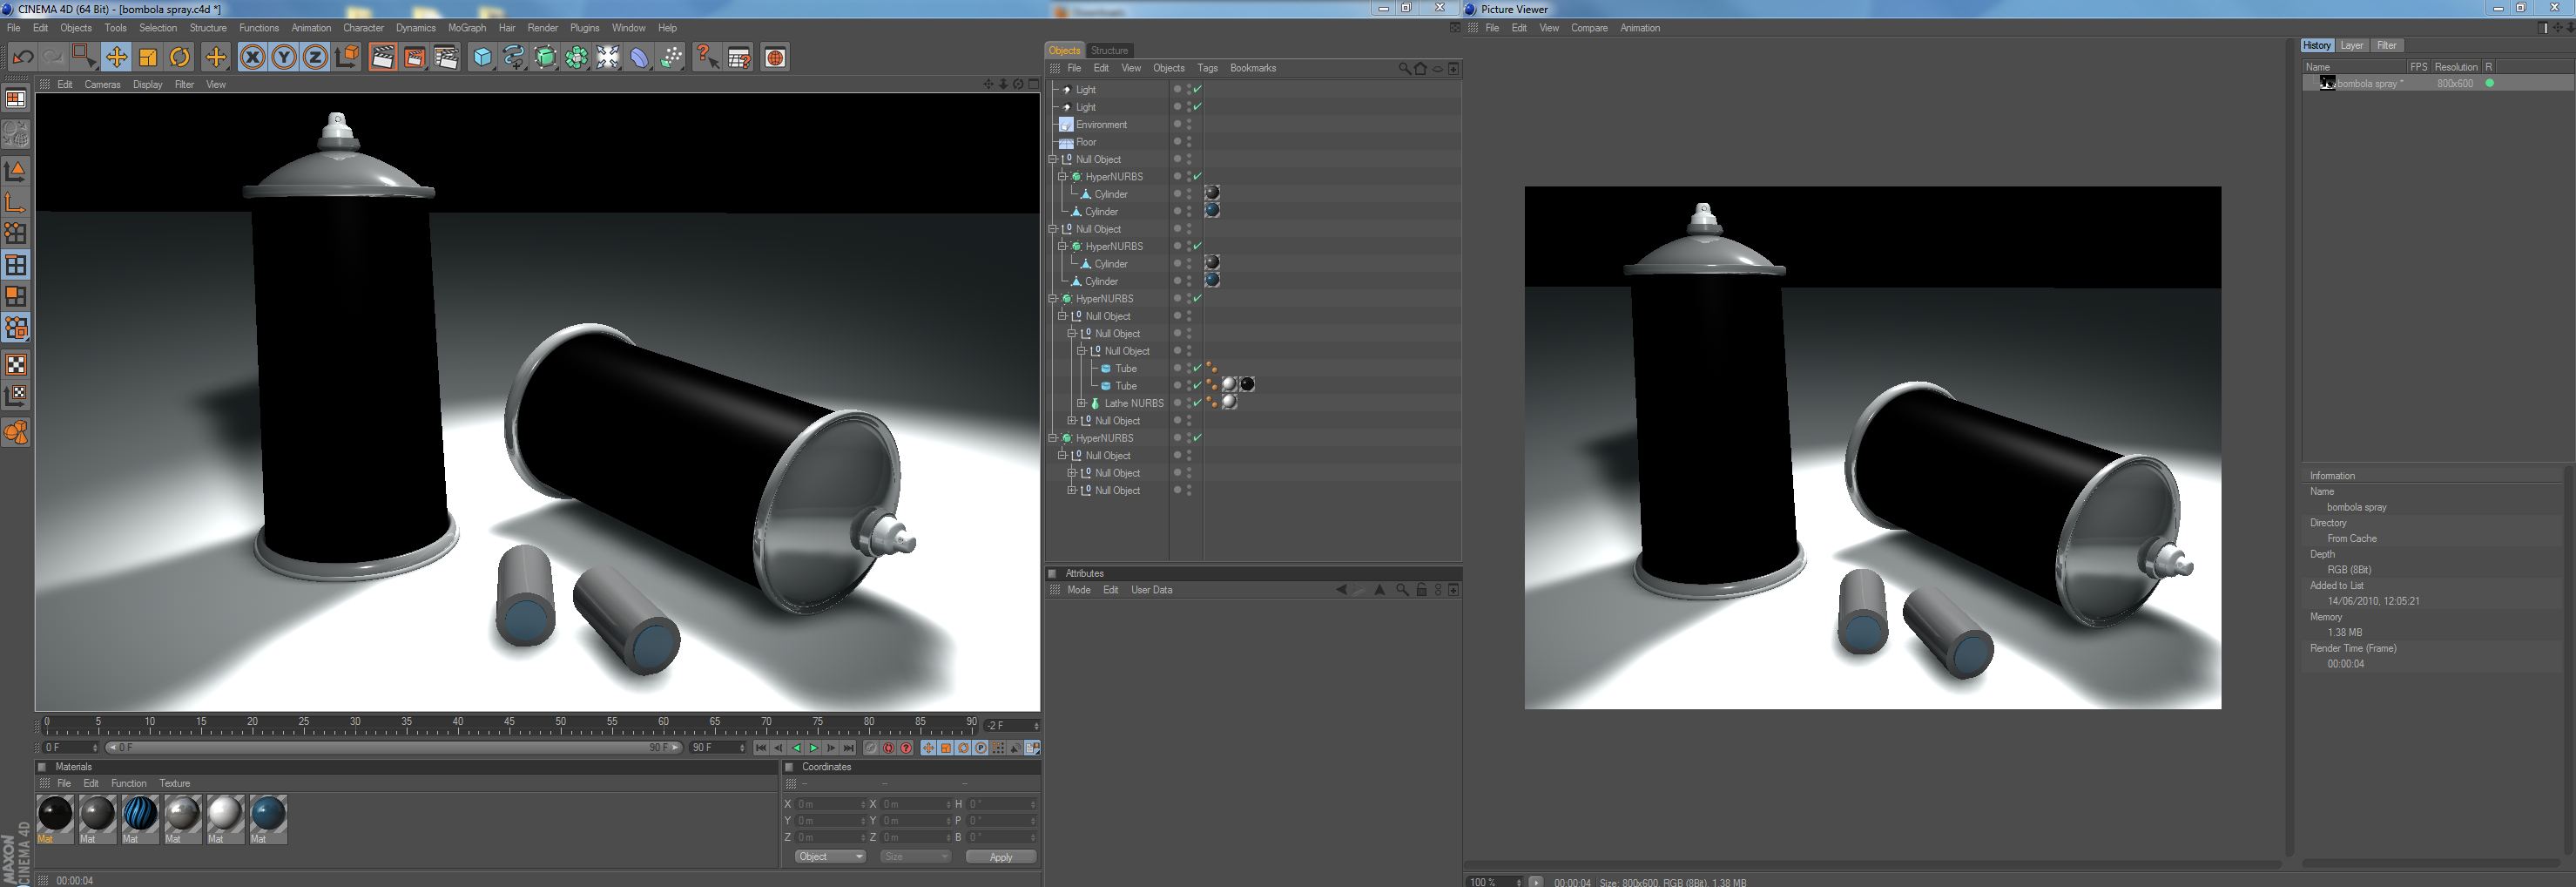Click the record keyframe button
Image resolution: width=2576 pixels, height=887 pixels.
871,748
